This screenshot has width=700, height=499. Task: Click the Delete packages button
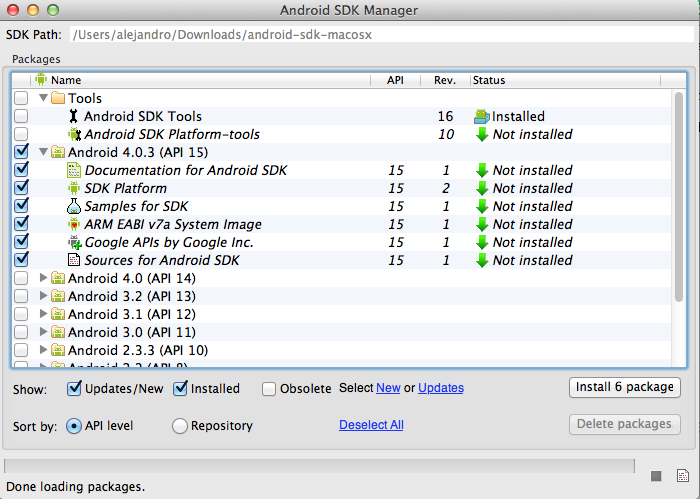tap(625, 424)
